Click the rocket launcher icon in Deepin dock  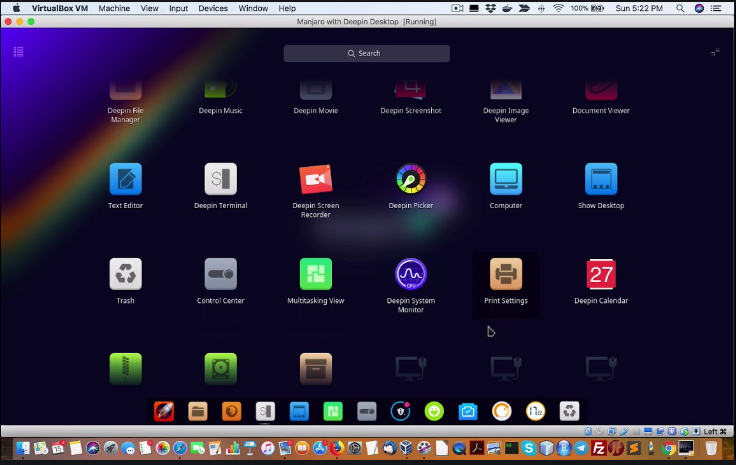pos(164,412)
